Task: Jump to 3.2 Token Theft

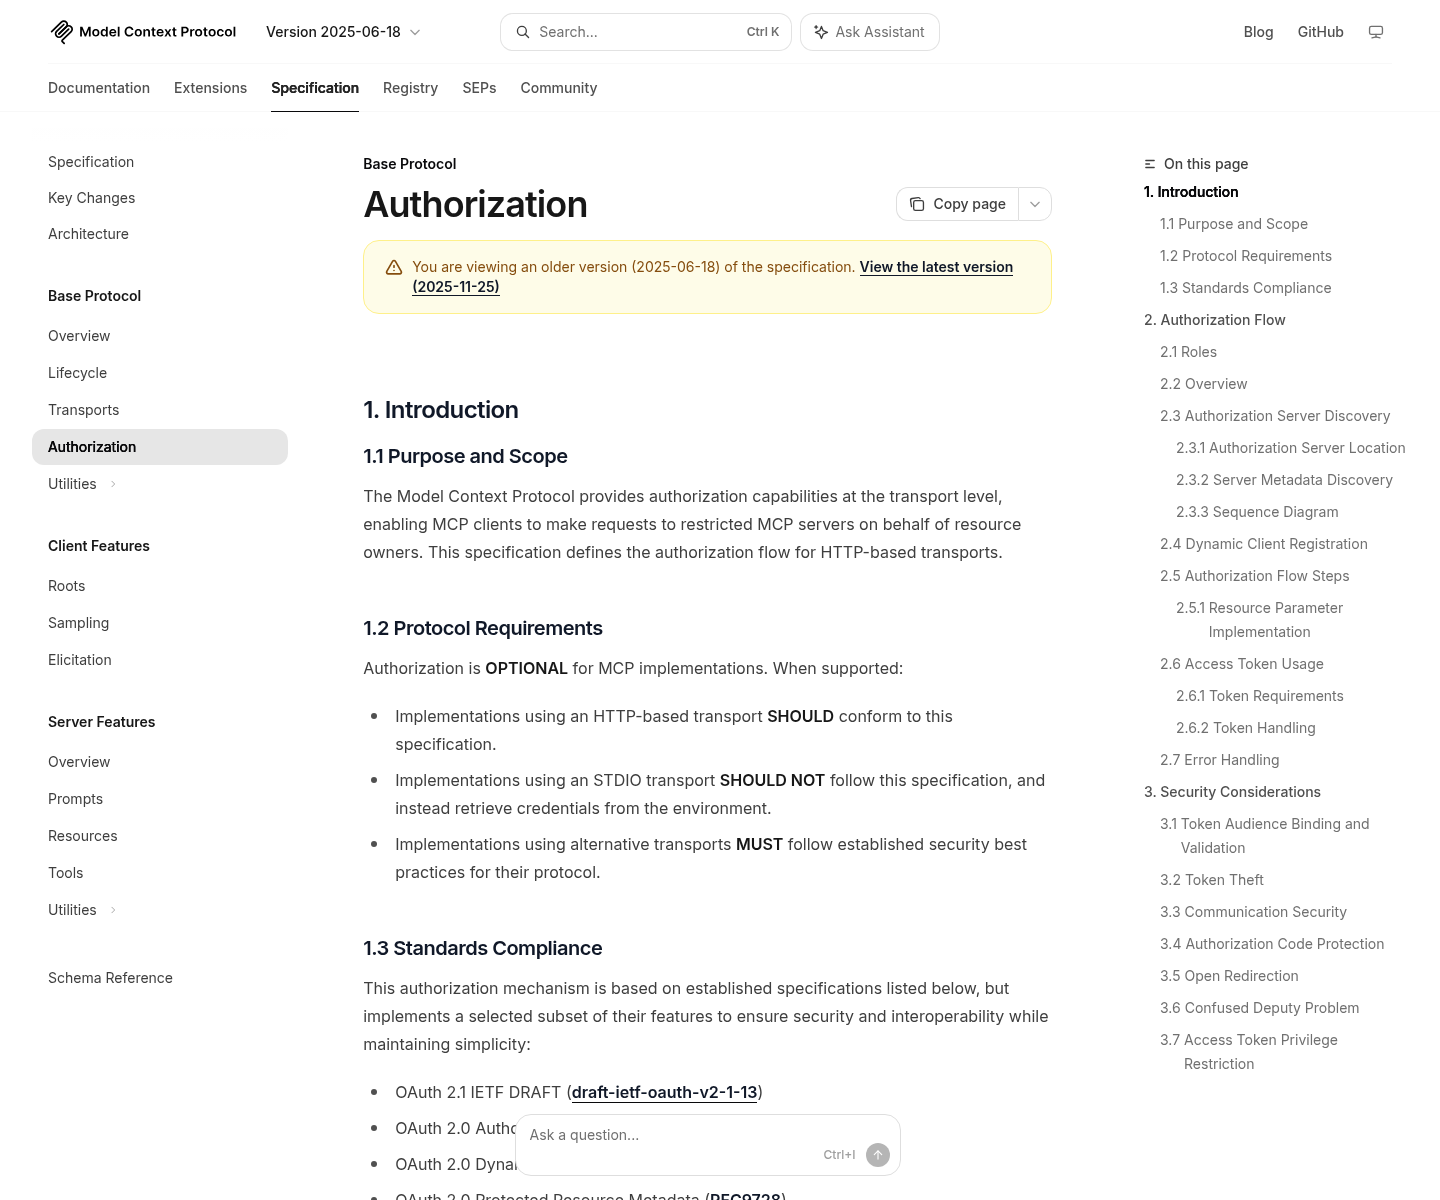Action: click(1211, 880)
